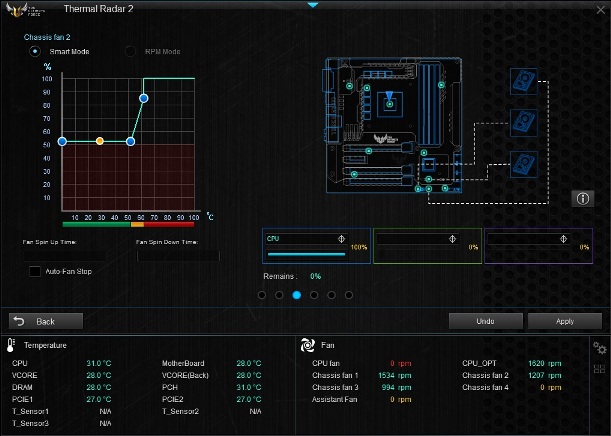Click grid layout icon below gear
Image resolution: width=611 pixels, height=436 pixels.
pyautogui.click(x=599, y=369)
